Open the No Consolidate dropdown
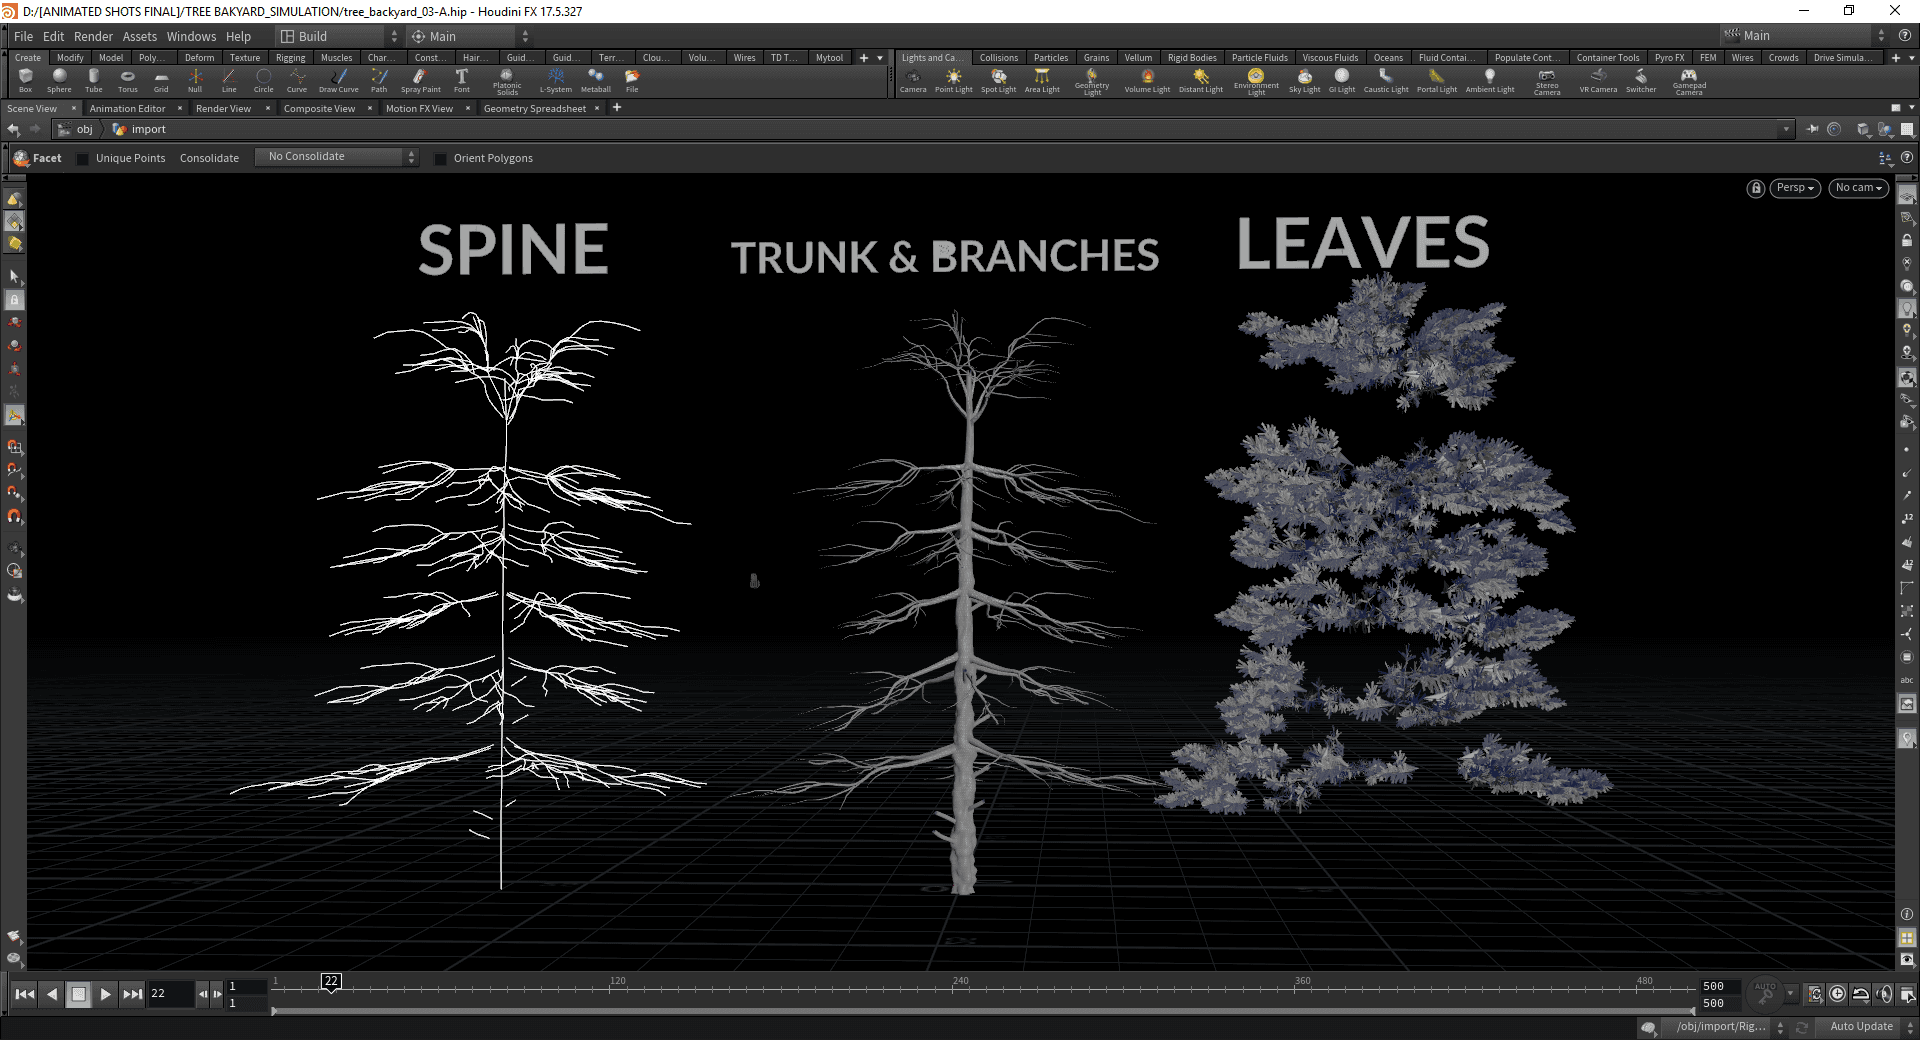The height and width of the screenshot is (1040, 1920). click(336, 156)
